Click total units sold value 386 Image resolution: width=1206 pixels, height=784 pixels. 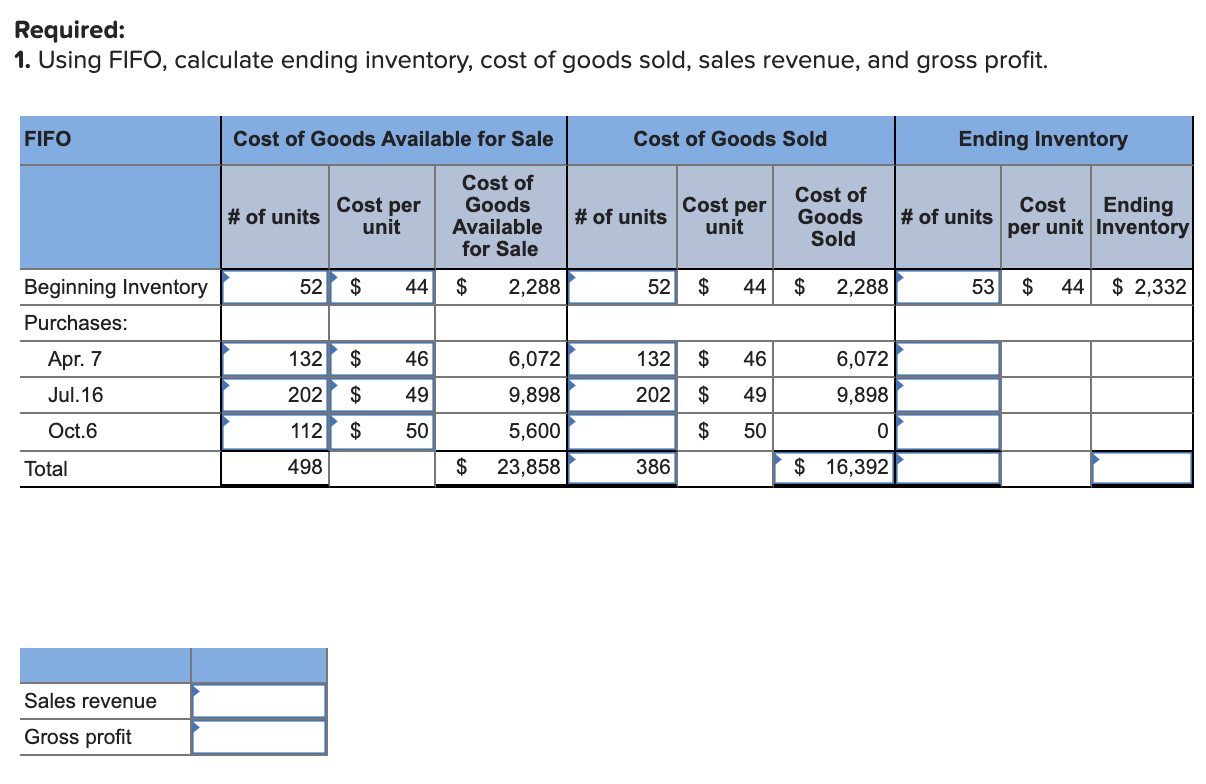[x=652, y=467]
